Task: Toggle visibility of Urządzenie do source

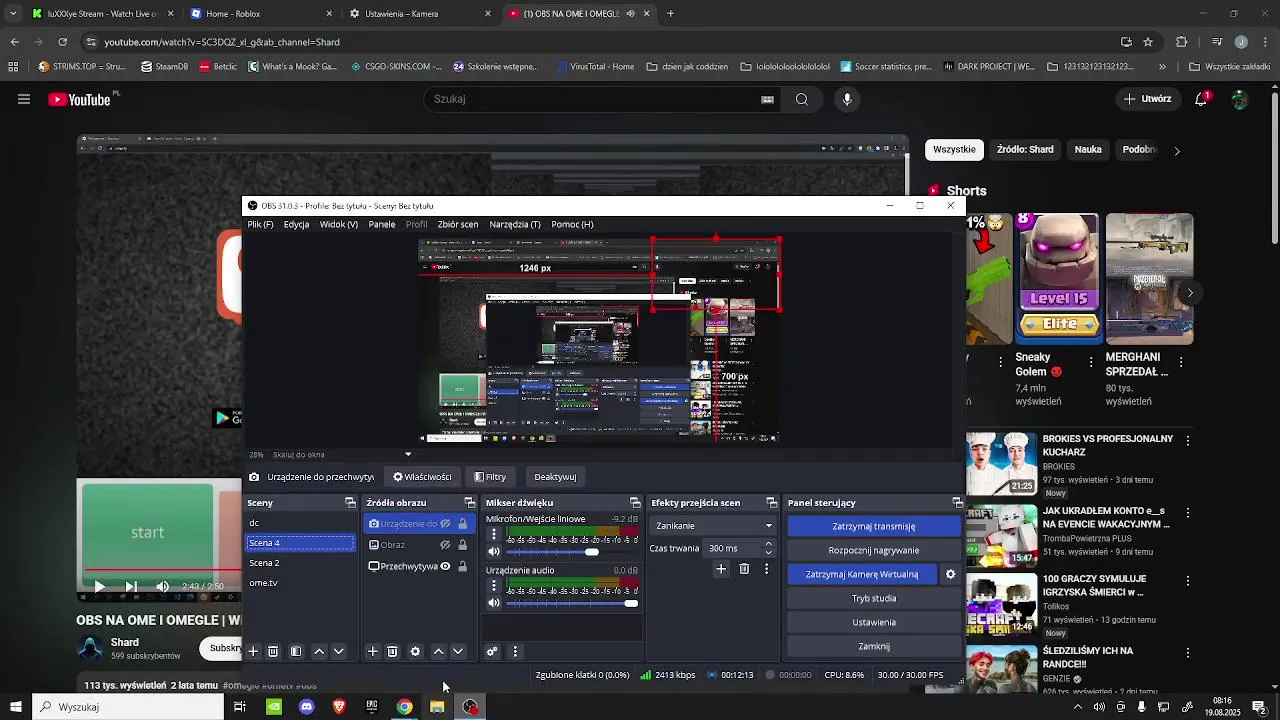Action: (445, 523)
